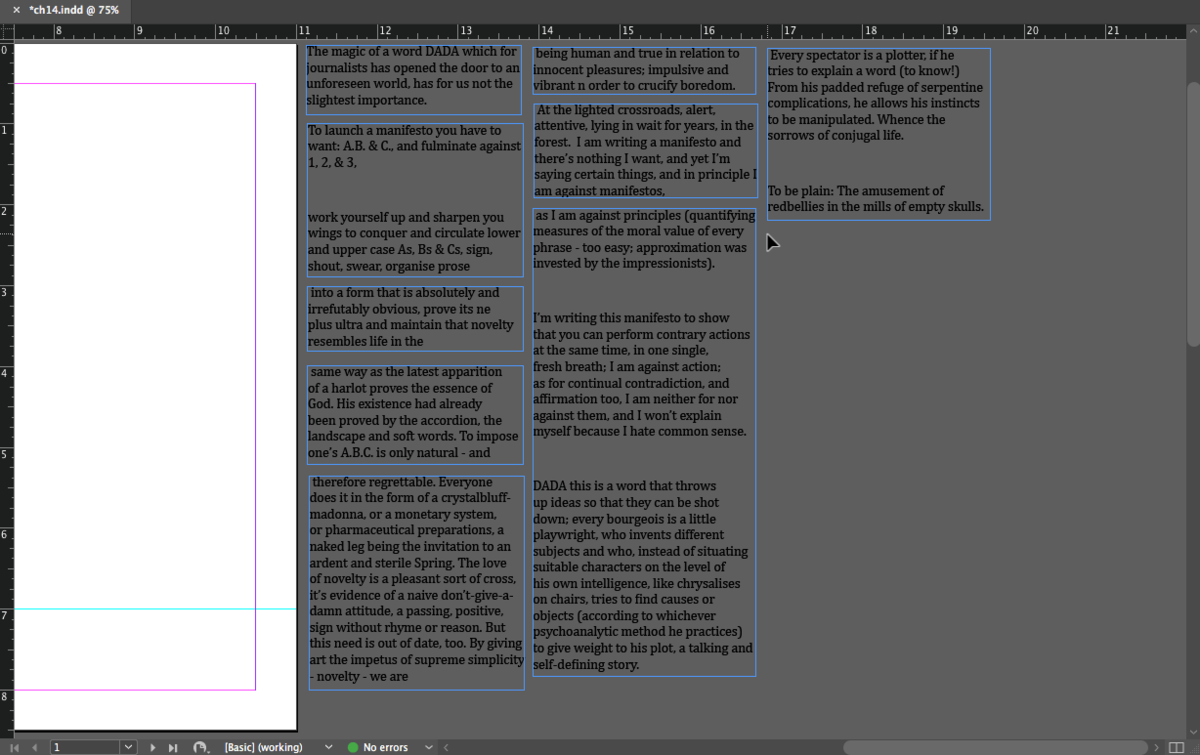Open the document view options icon
Image resolution: width=1200 pixels, height=755 pixels.
201,747
